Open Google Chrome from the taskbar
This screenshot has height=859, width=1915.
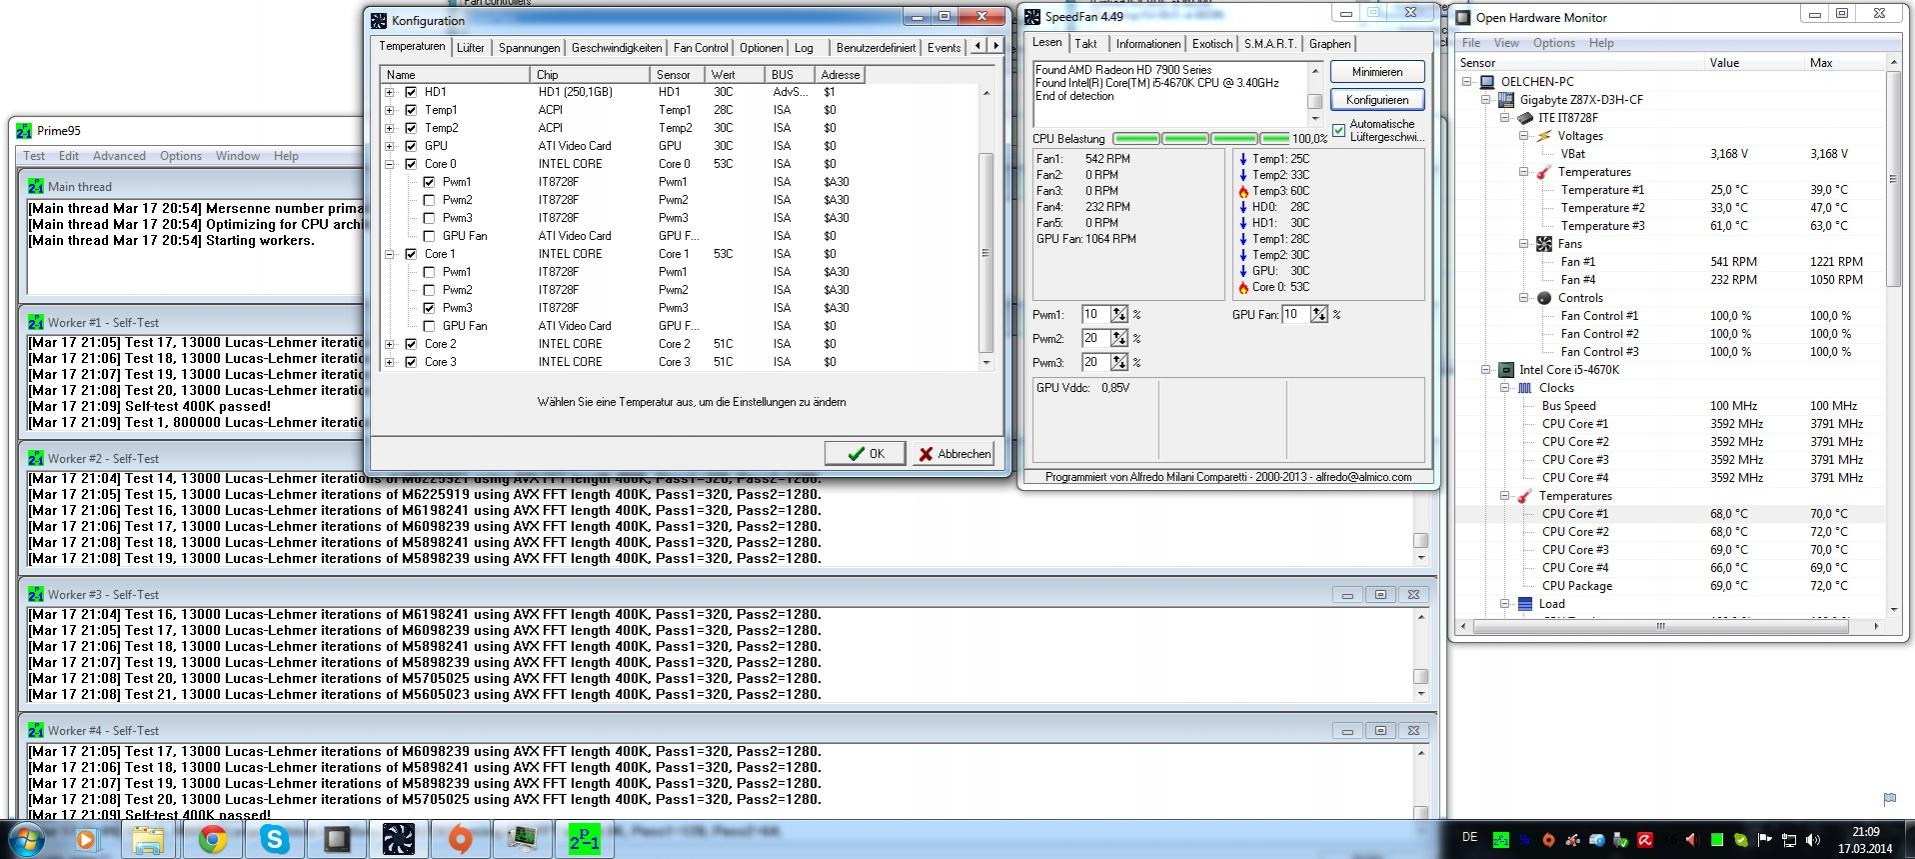211,839
